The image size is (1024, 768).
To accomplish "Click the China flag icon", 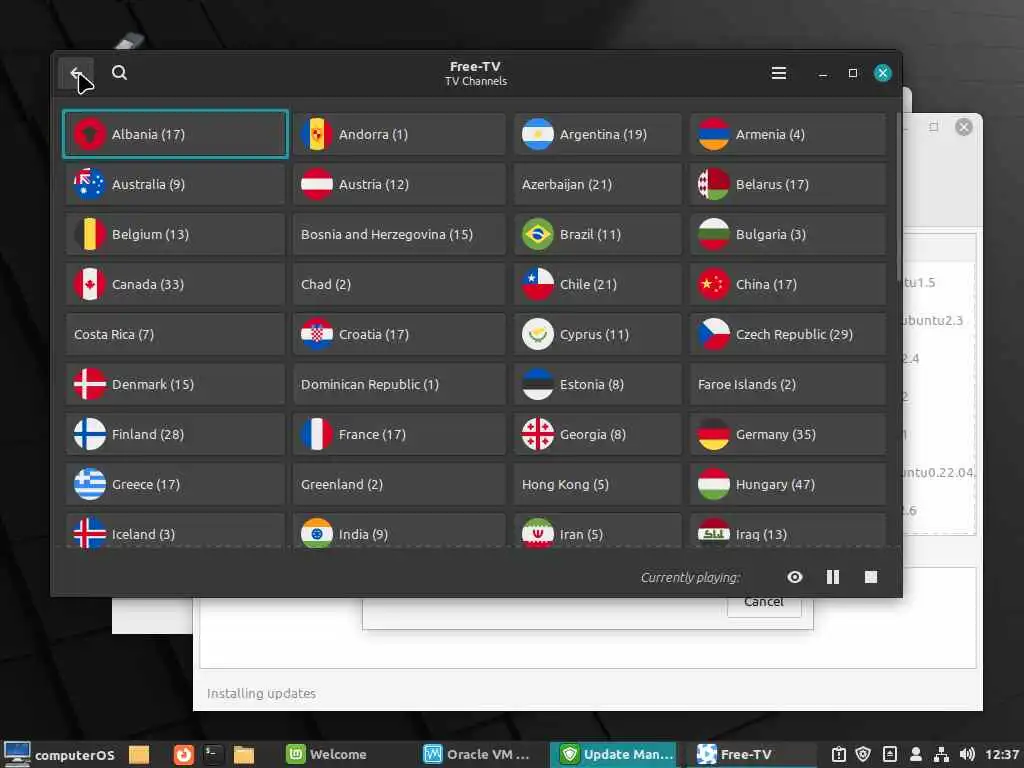I will coord(713,284).
